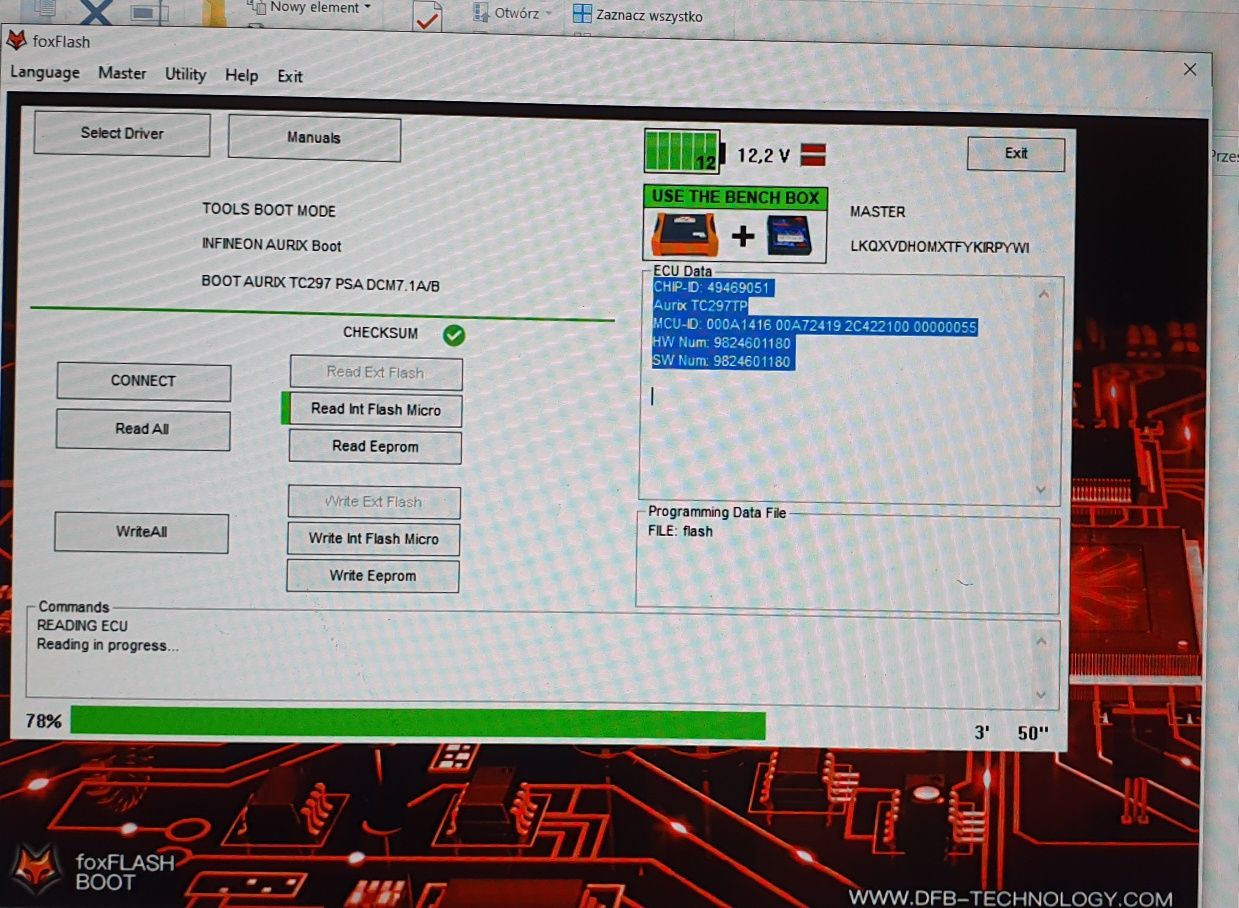Screen dimensions: 1239x908
Task: Open the Utility menu
Action: point(185,74)
